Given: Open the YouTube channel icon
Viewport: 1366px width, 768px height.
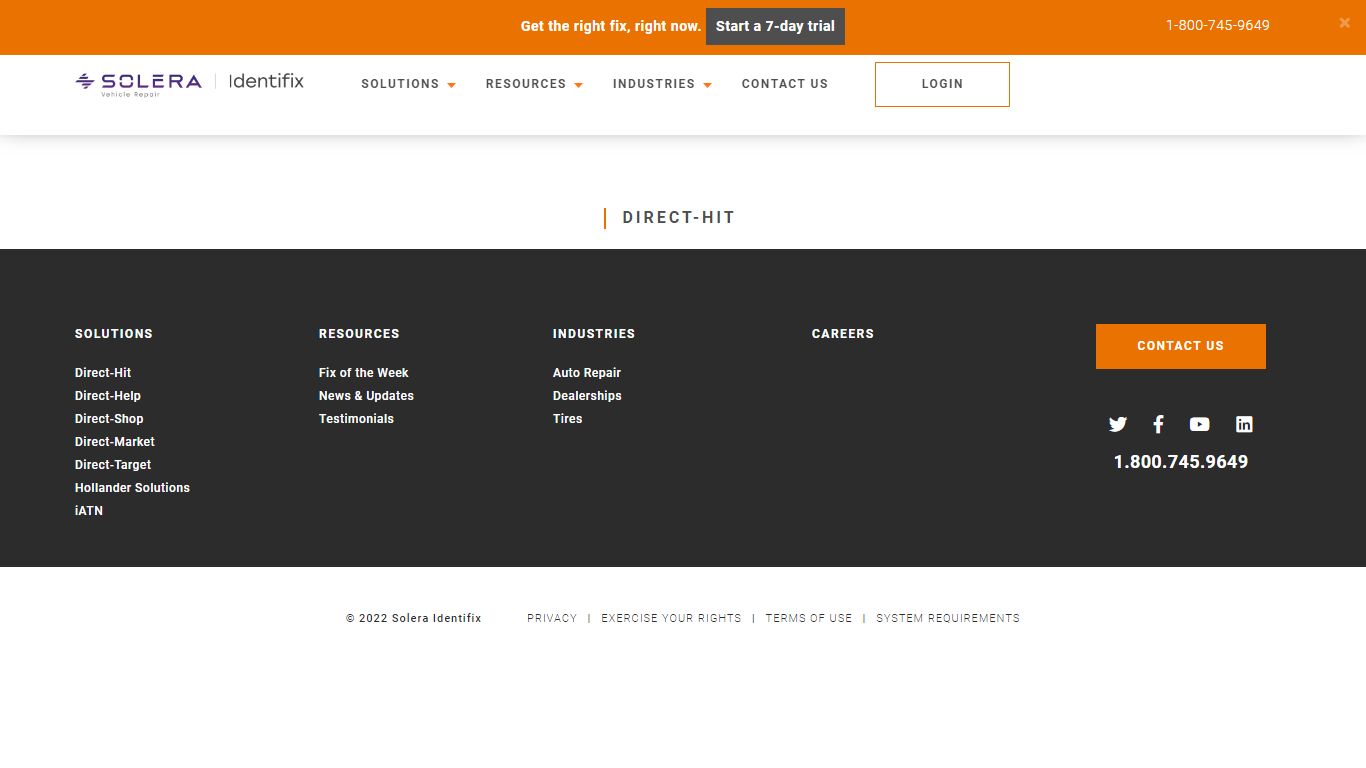Looking at the screenshot, I should (x=1200, y=424).
